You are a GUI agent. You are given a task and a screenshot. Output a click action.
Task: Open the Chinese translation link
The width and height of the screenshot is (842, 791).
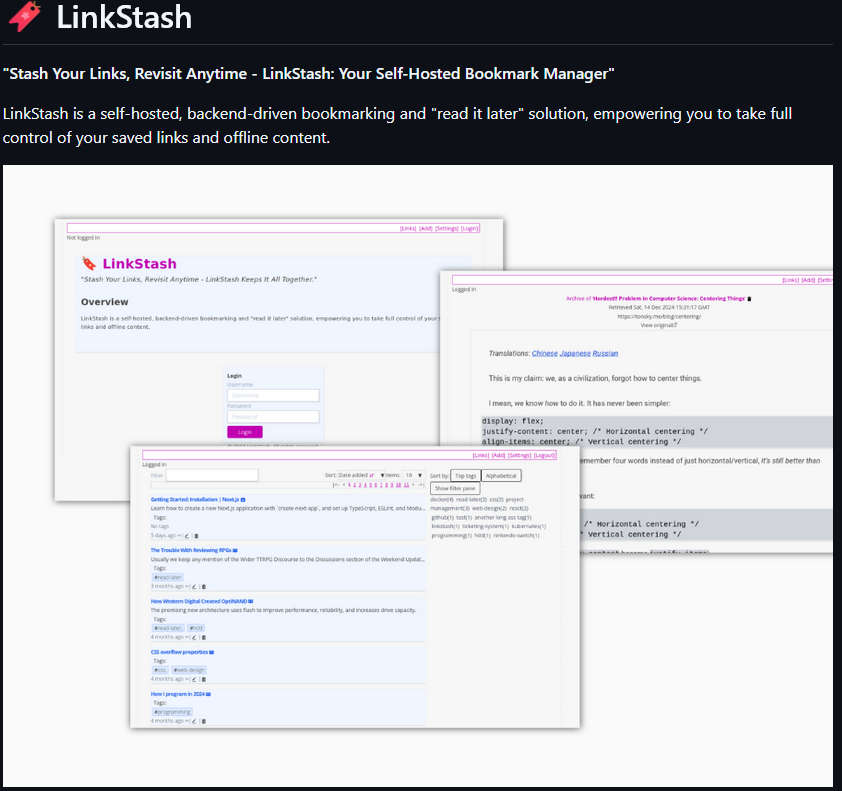pyautogui.click(x=544, y=353)
